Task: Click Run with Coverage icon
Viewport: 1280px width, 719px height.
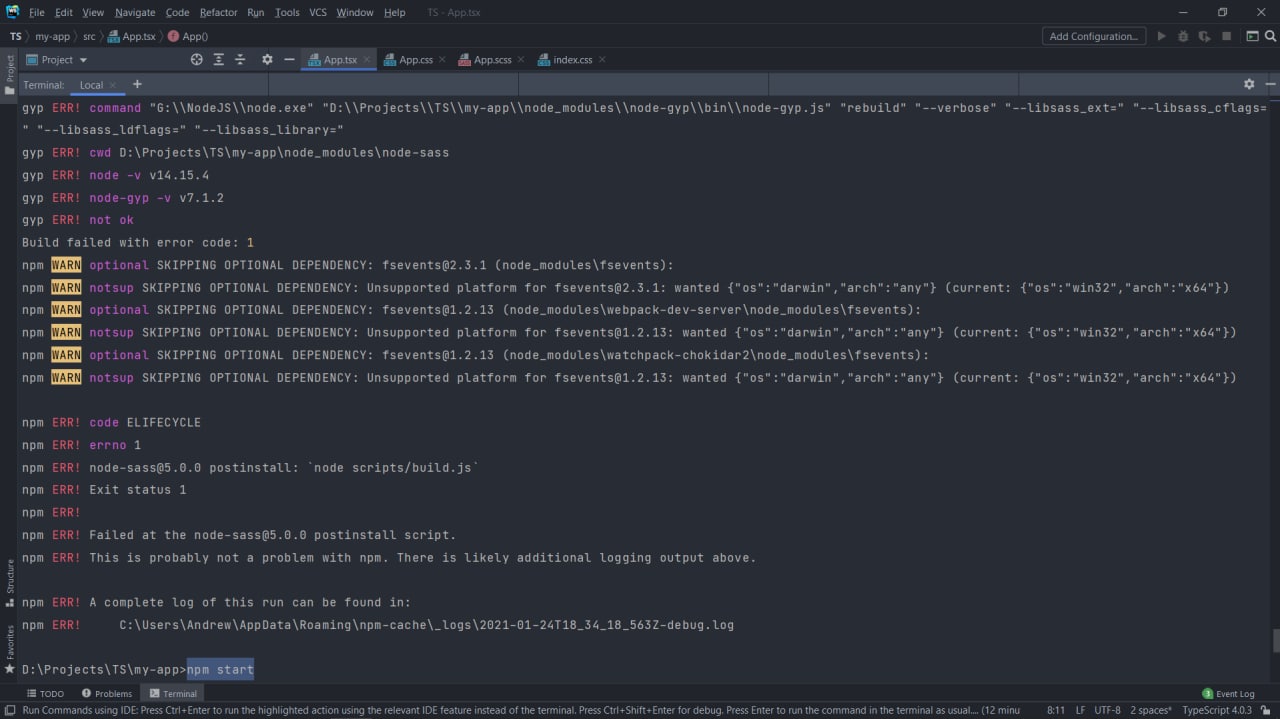Action: [x=1204, y=36]
